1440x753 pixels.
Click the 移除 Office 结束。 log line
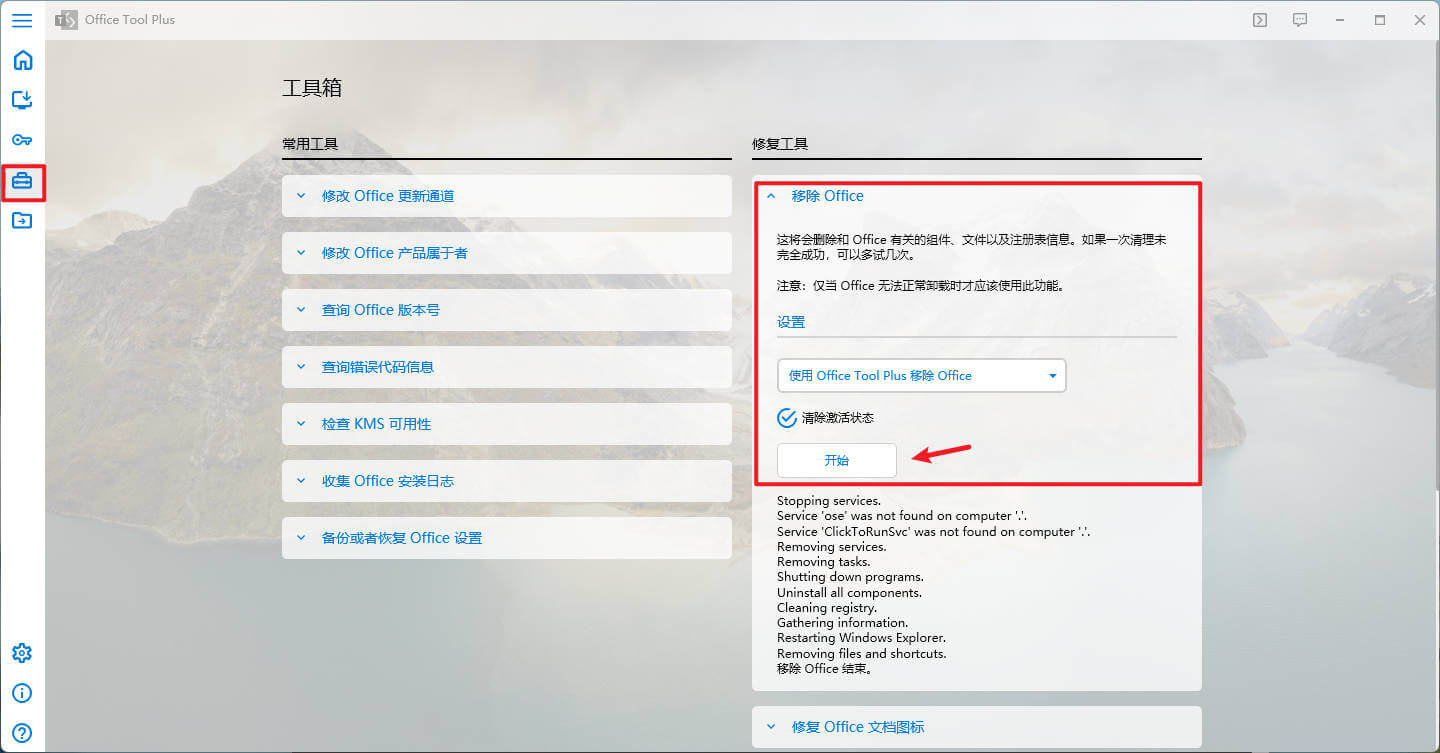[825, 669]
